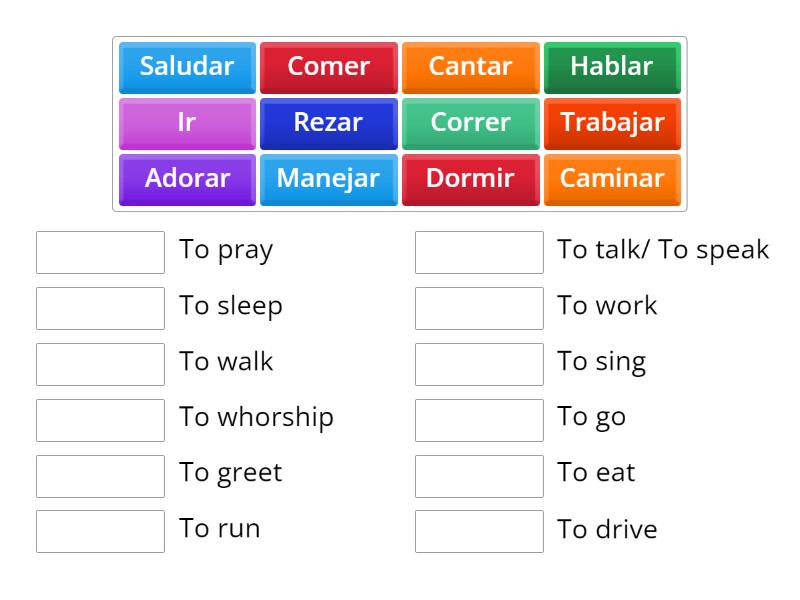Click the Saludar word tile
The image size is (800, 600).
(x=187, y=67)
